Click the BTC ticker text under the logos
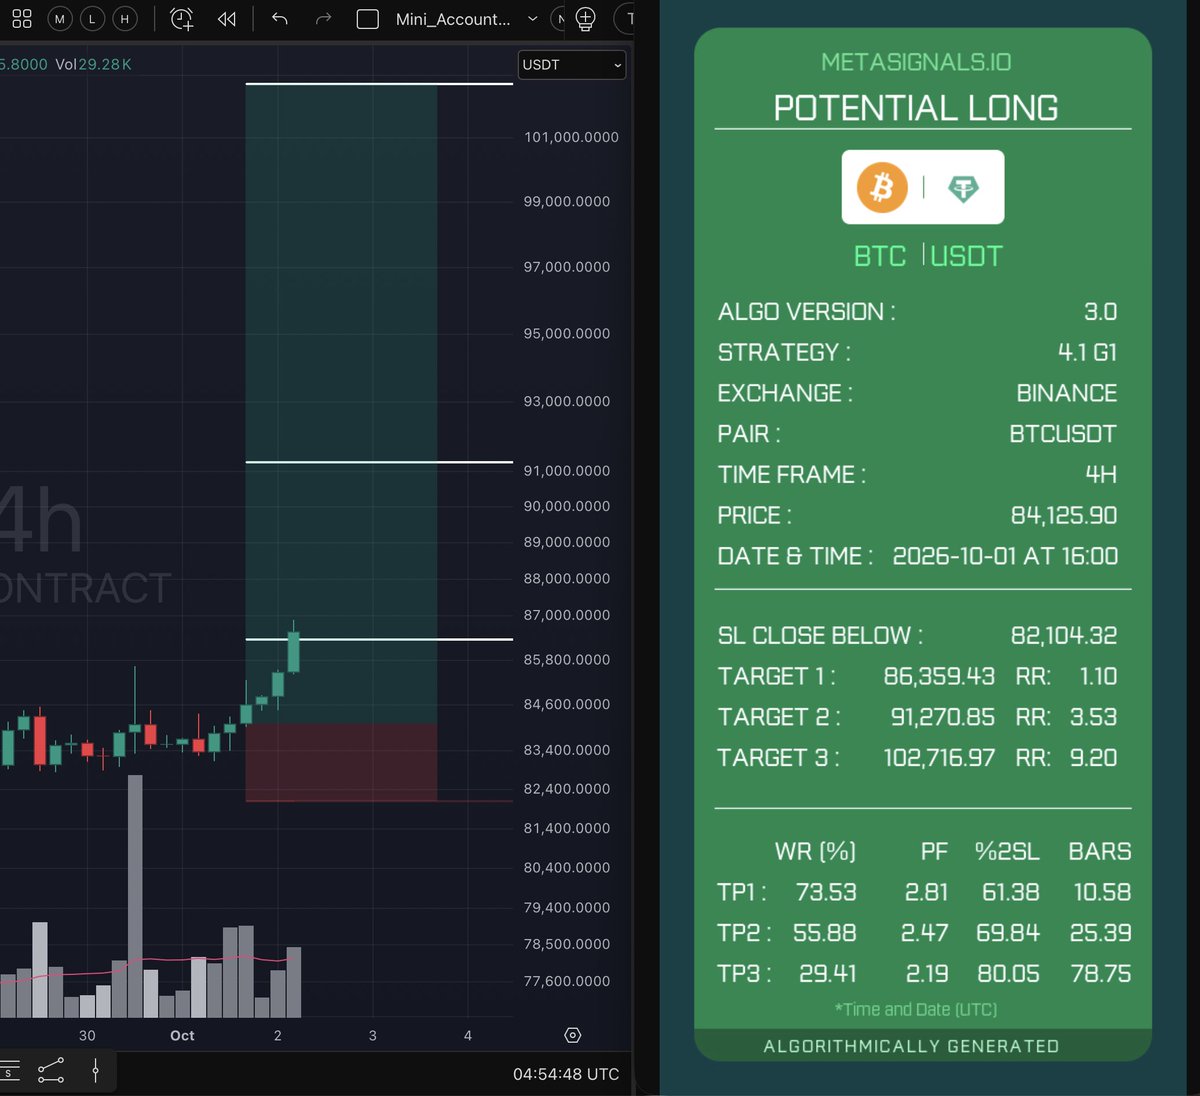Screen dimensions: 1200x1096 pyautogui.click(x=880, y=256)
